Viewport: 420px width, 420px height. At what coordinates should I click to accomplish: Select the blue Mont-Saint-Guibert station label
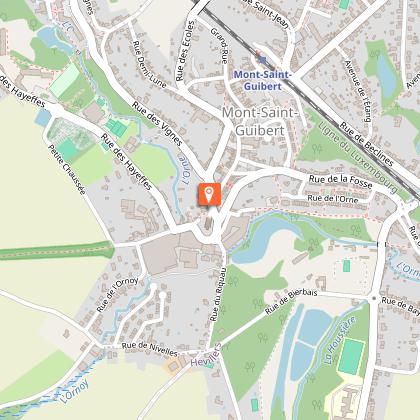[x=263, y=80]
